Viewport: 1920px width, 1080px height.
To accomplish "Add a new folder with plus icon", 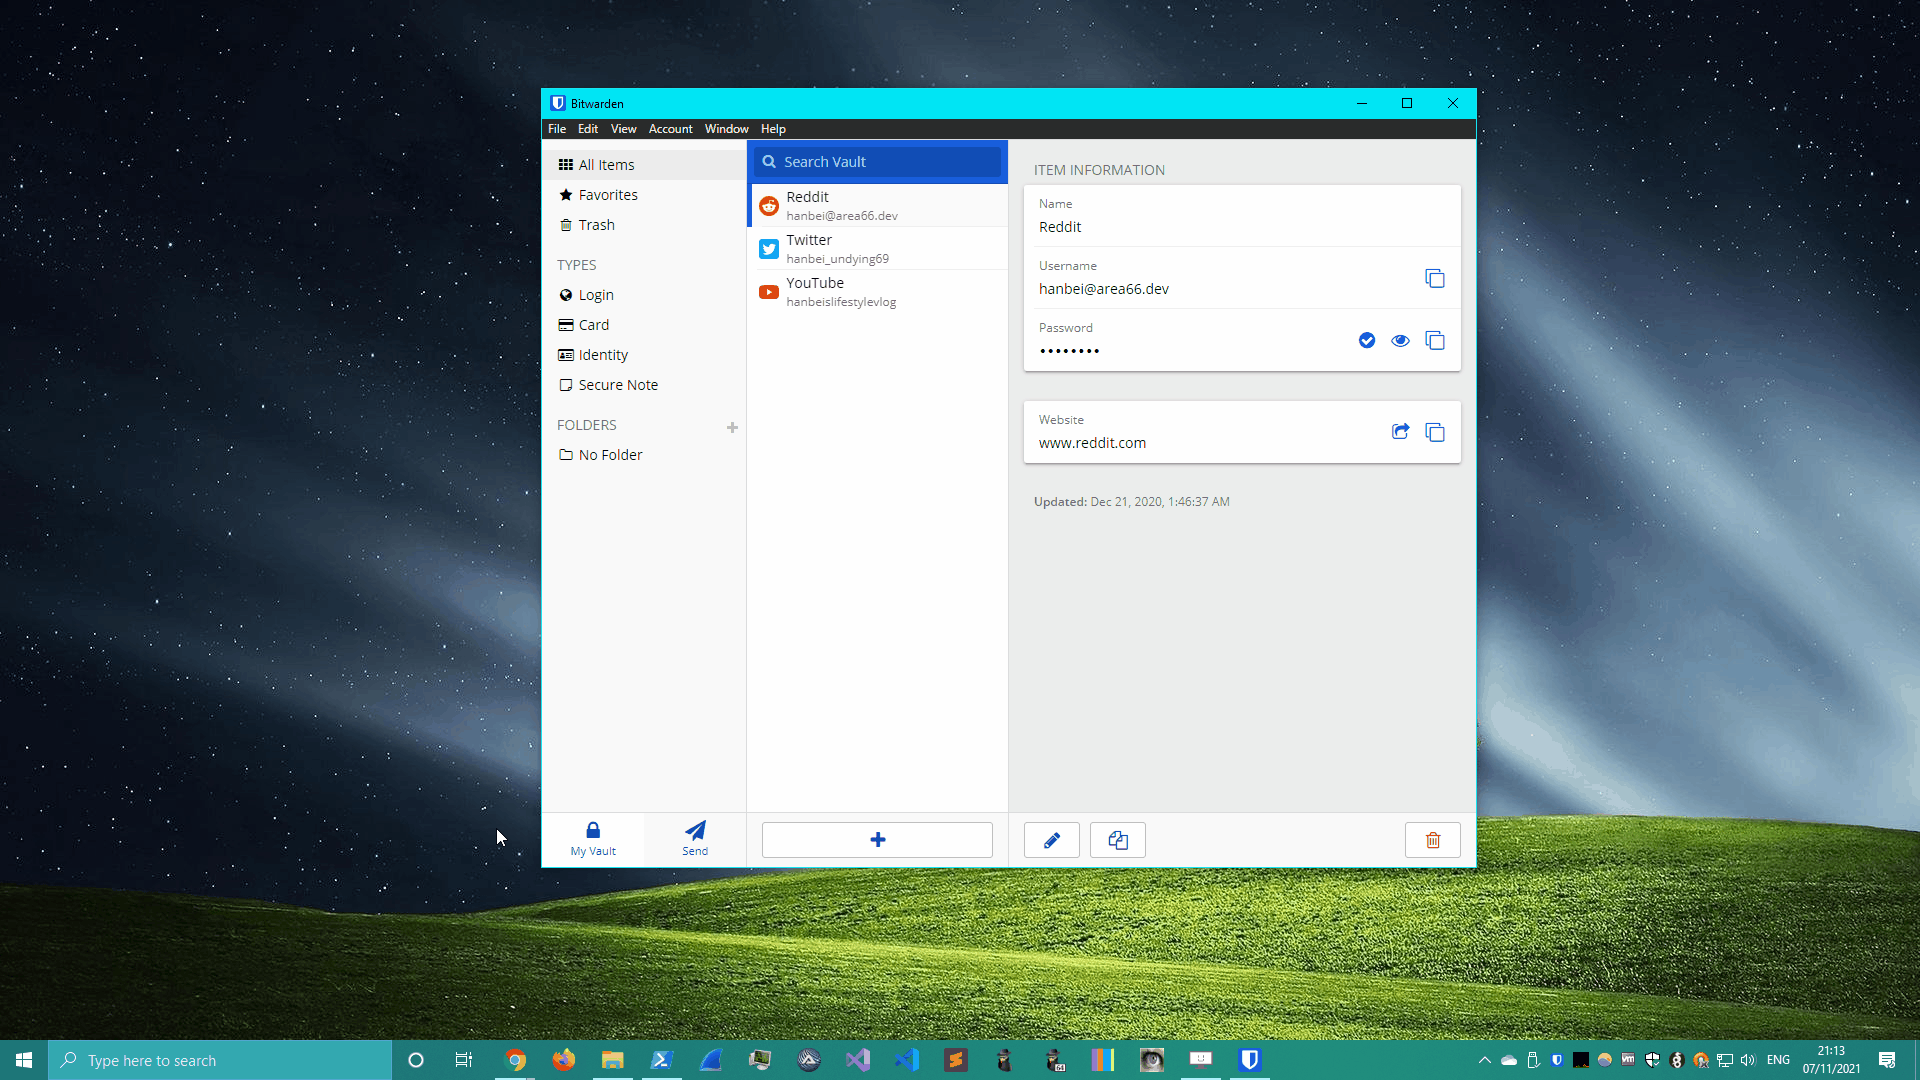I will pos(732,427).
